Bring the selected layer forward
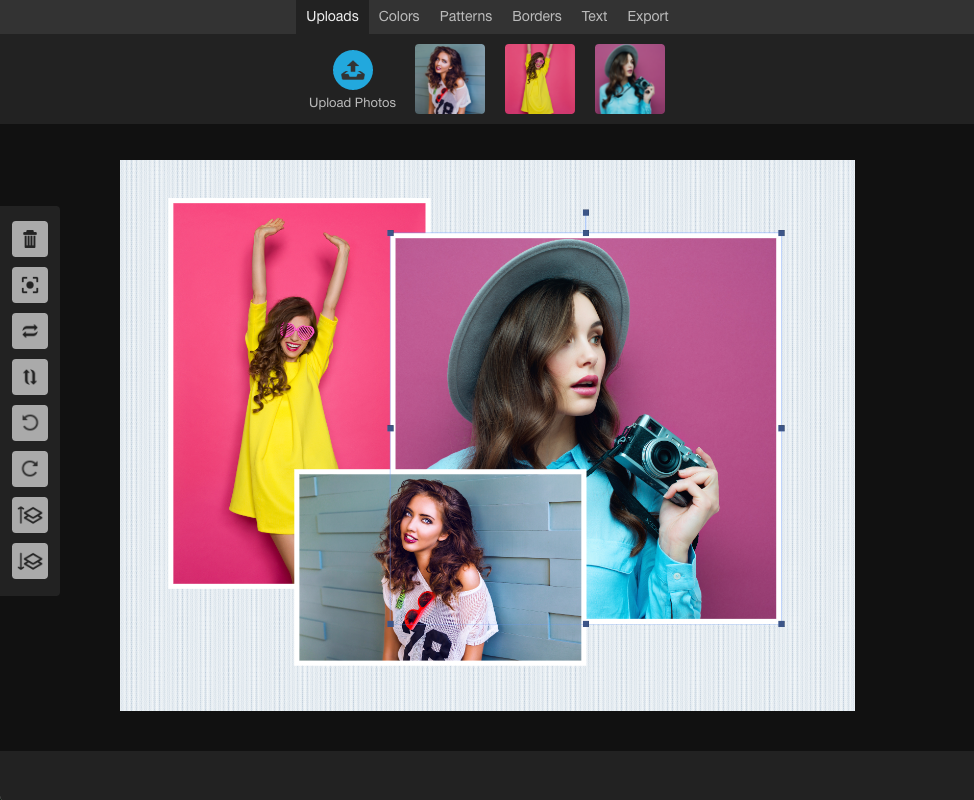This screenshot has height=800, width=974. (x=30, y=515)
